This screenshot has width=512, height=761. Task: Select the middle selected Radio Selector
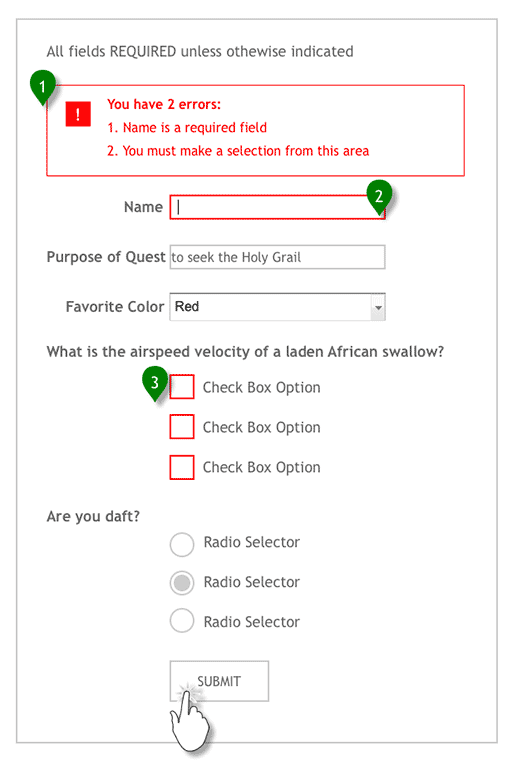pos(182,583)
